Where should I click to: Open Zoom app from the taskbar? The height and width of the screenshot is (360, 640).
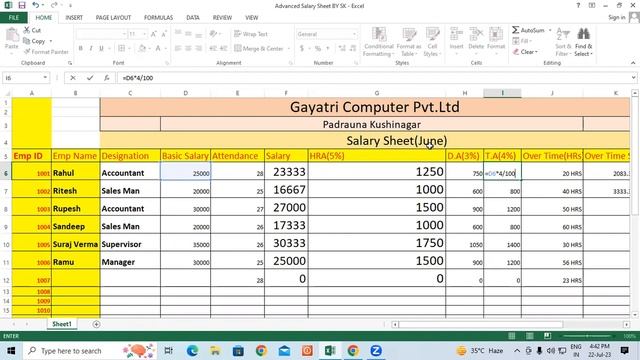(376, 351)
